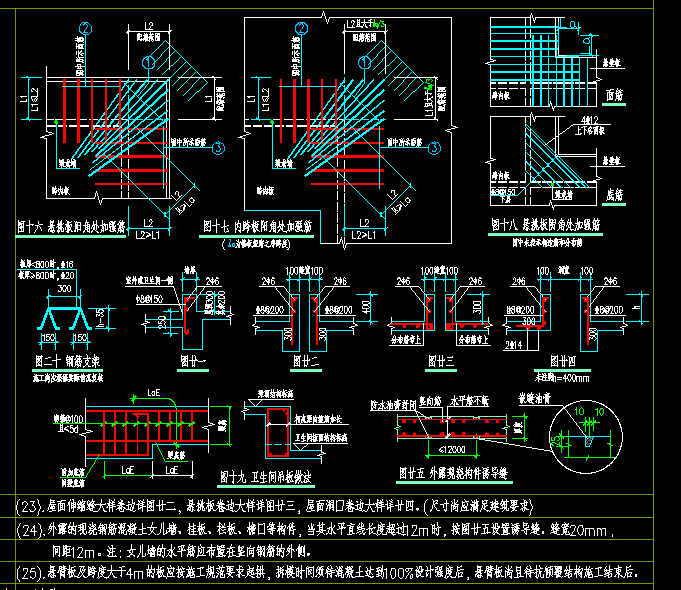Click the 图廿四 figure label
Viewport: 681px width, 590px height.
(x=562, y=361)
